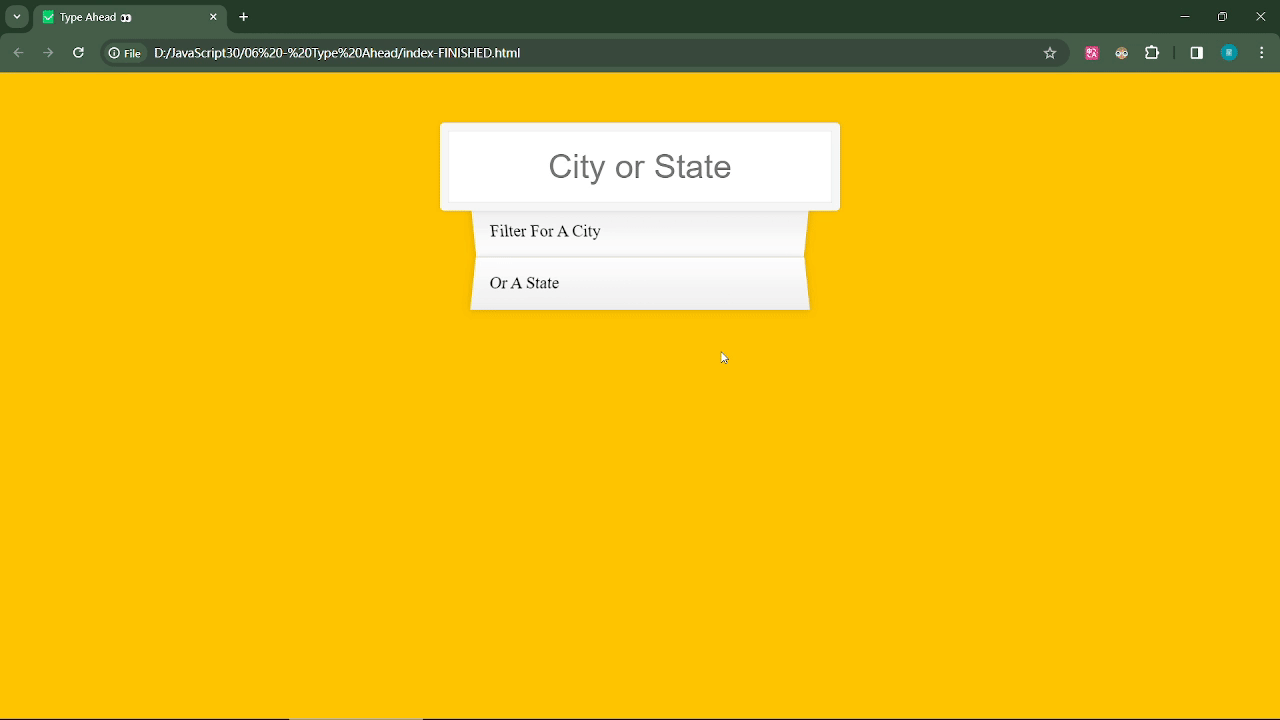Click the pink translate extension icon
The image size is (1280, 720).
click(x=1091, y=52)
